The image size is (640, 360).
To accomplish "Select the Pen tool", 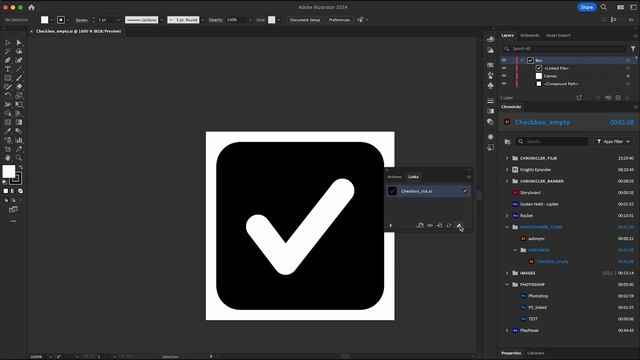I will click(8, 60).
